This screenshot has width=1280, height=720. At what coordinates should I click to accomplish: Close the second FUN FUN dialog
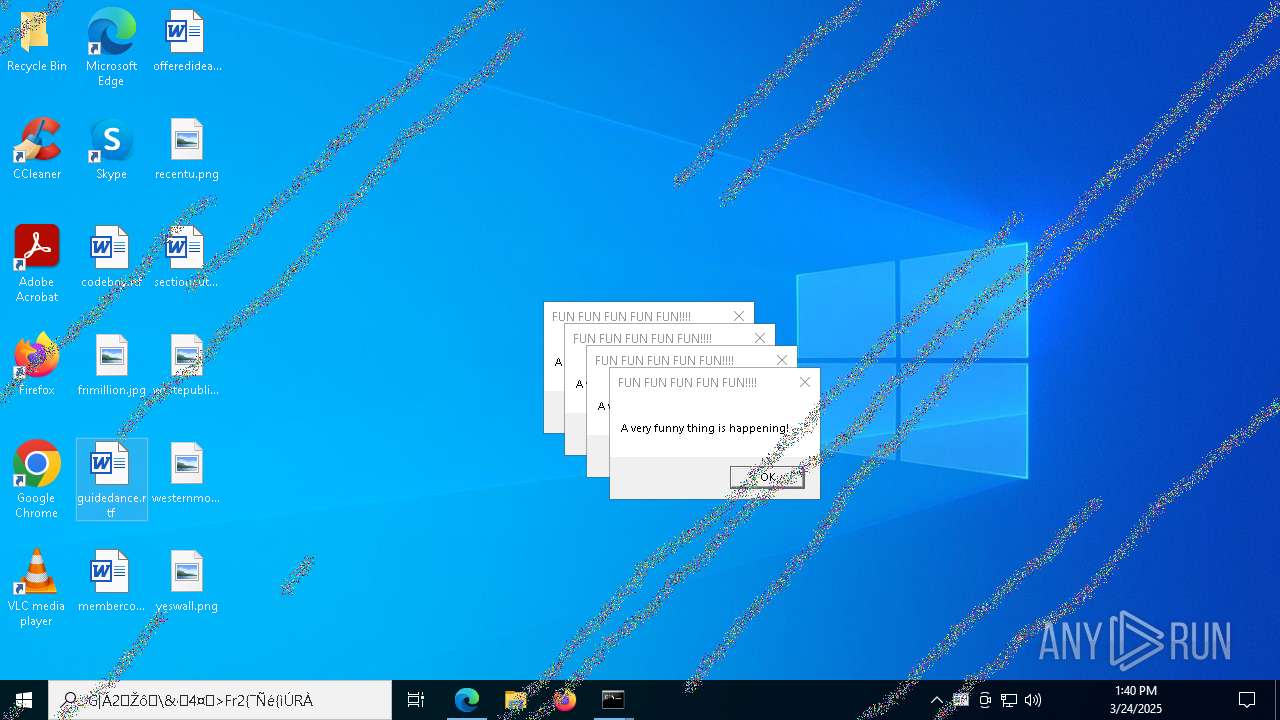pos(760,338)
